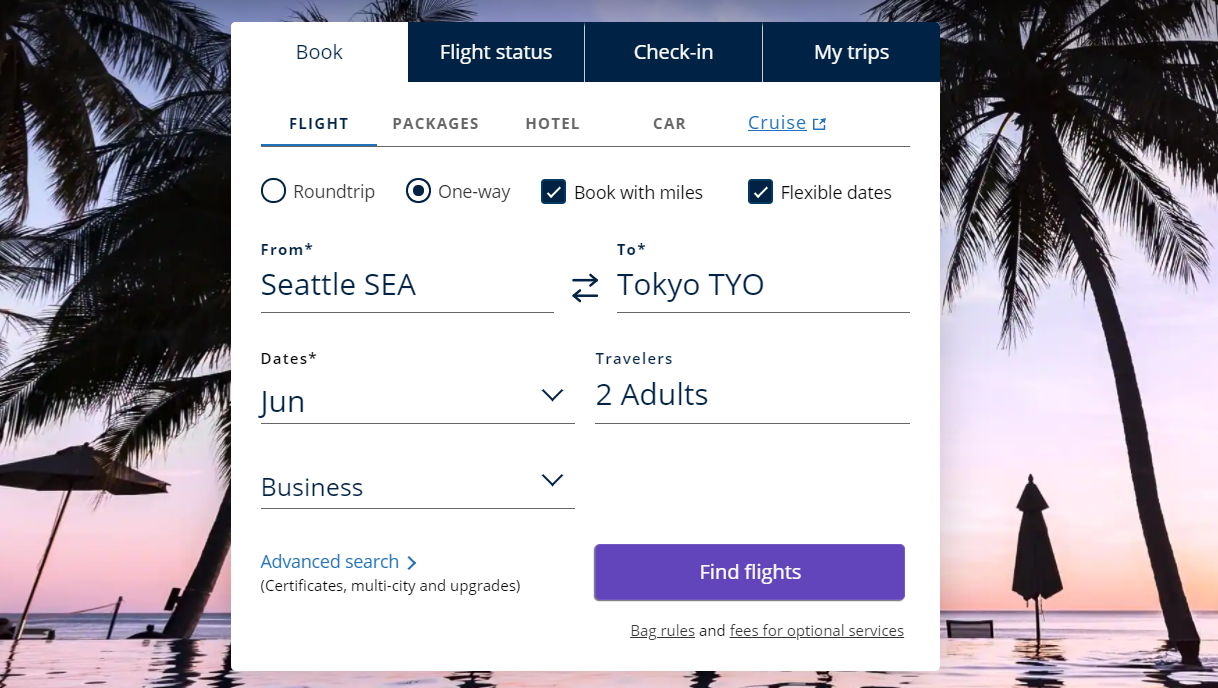The image size is (1218, 688).
Task: Open the Check-in tab
Action: [x=673, y=51]
